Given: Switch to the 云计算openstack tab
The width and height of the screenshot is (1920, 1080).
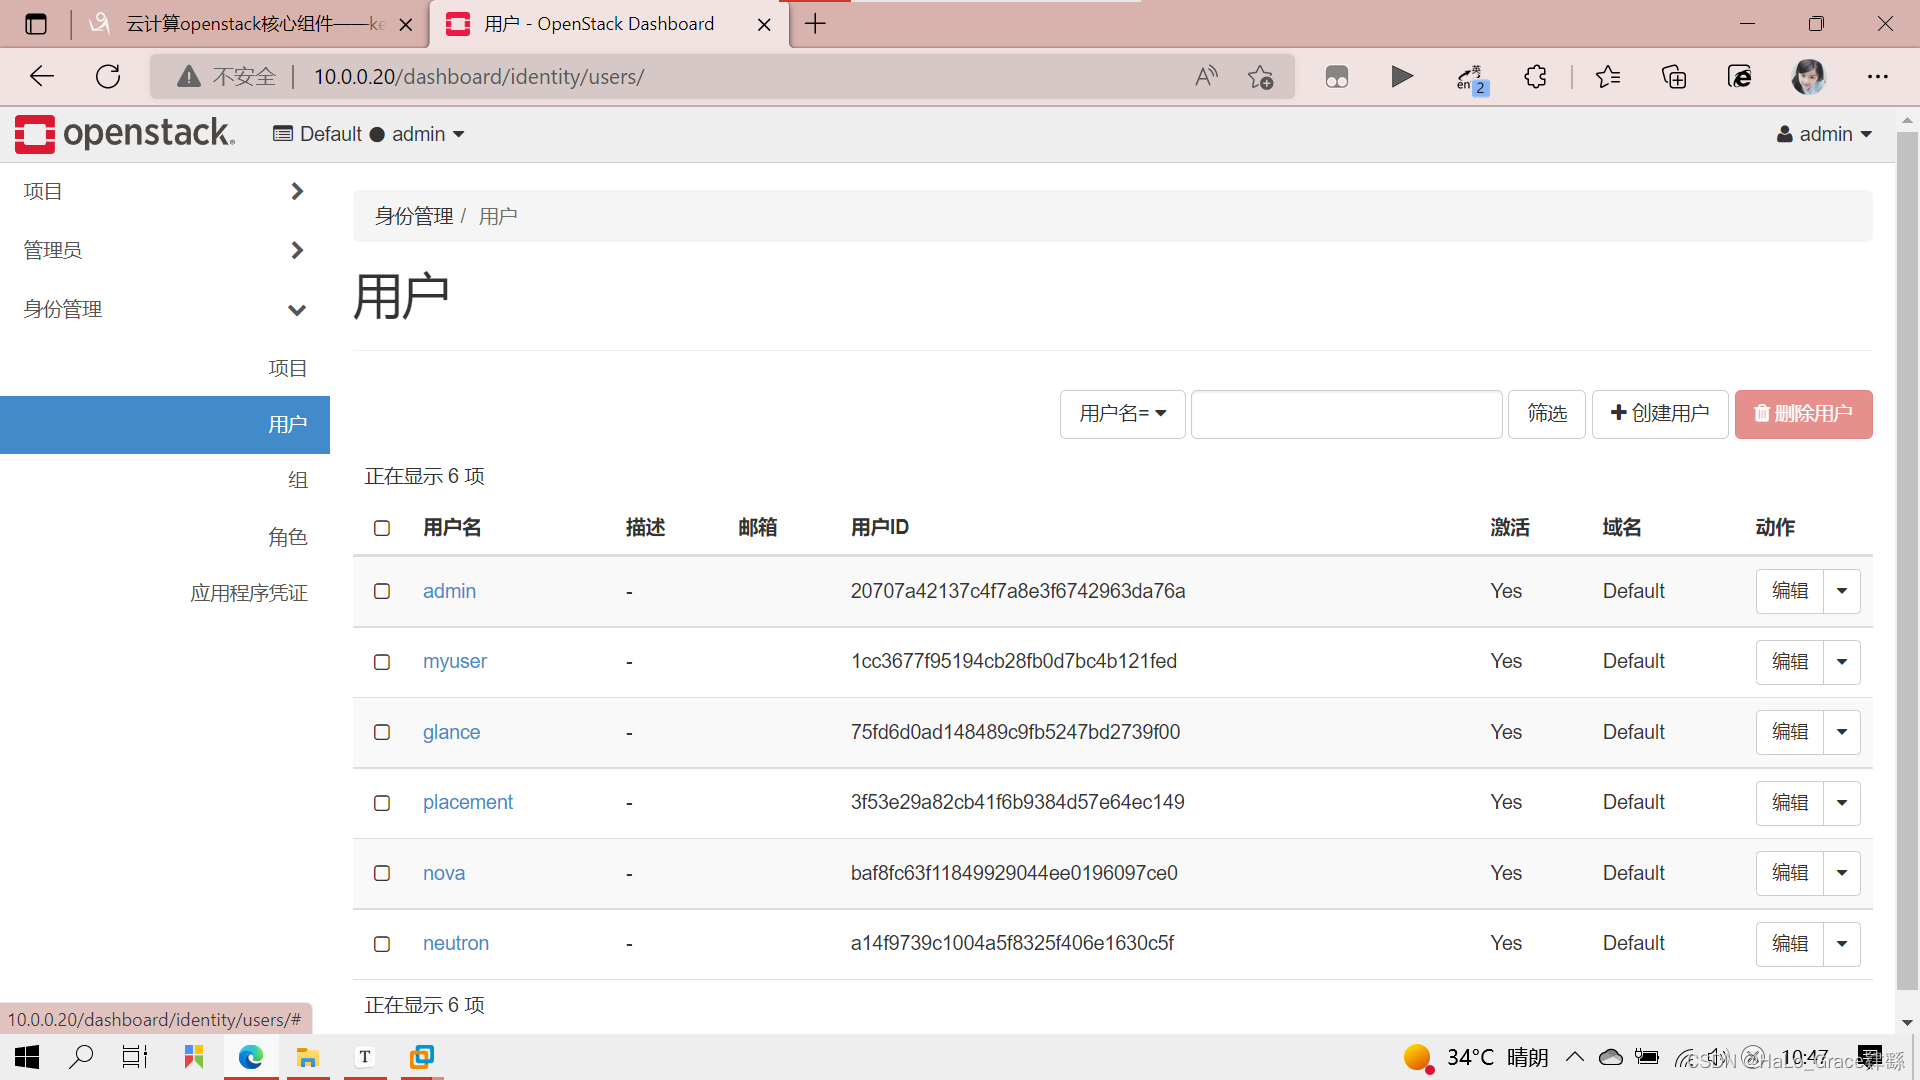Looking at the screenshot, I should (240, 23).
